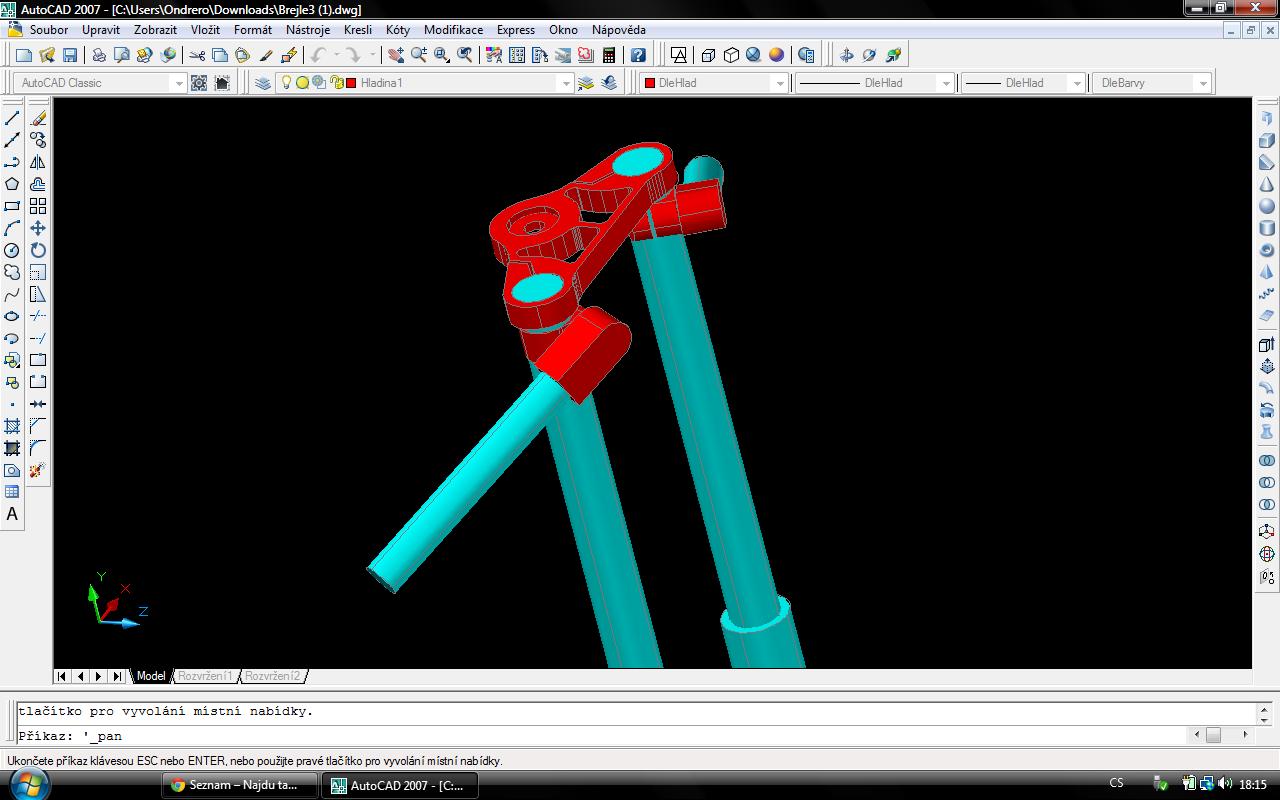This screenshot has width=1280, height=800.
Task: Select the Hatch tool
Action: pos(12,426)
